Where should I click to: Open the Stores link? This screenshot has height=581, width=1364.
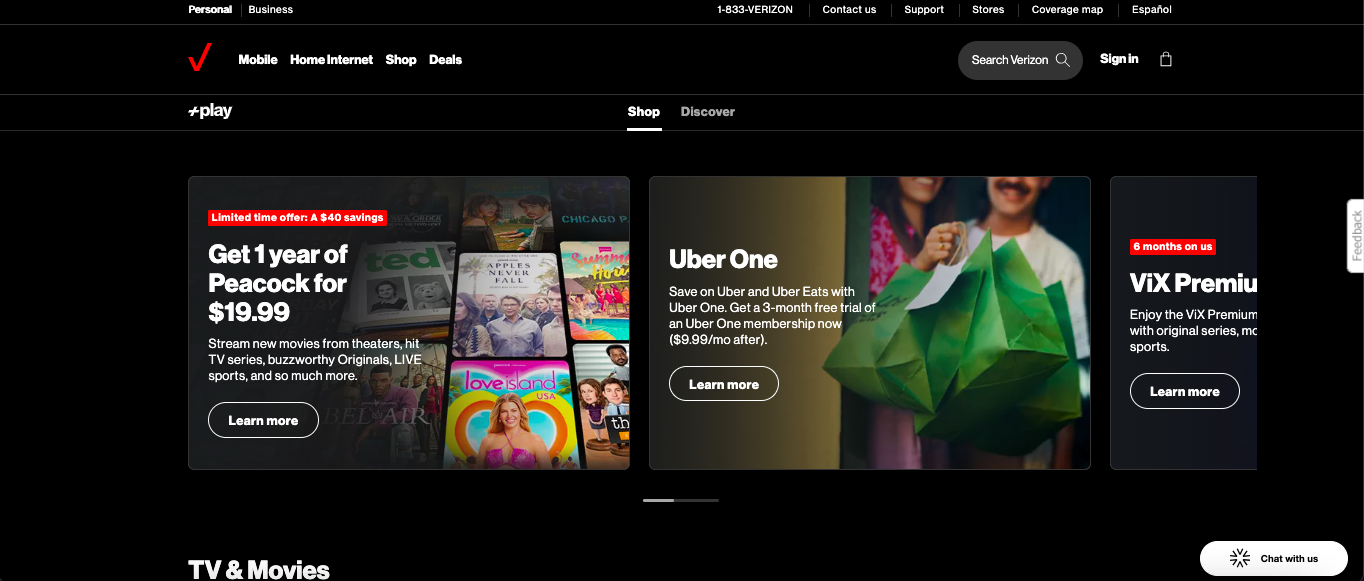pos(988,9)
